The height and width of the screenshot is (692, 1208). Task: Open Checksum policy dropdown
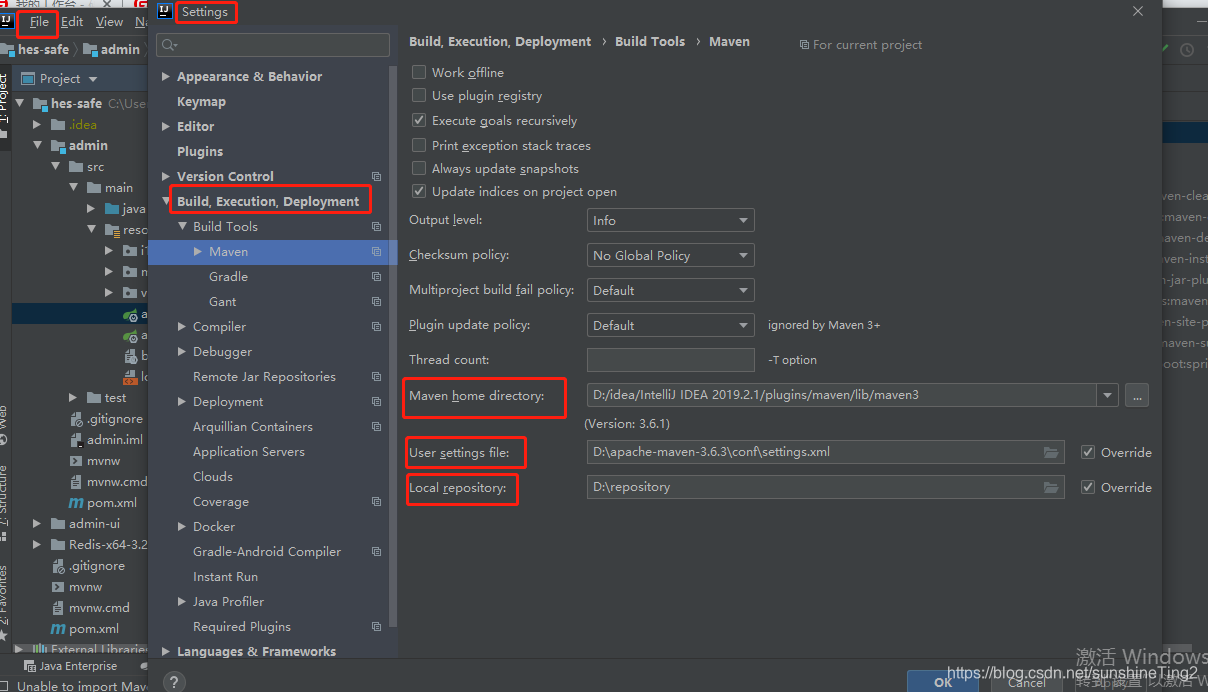click(x=670, y=255)
